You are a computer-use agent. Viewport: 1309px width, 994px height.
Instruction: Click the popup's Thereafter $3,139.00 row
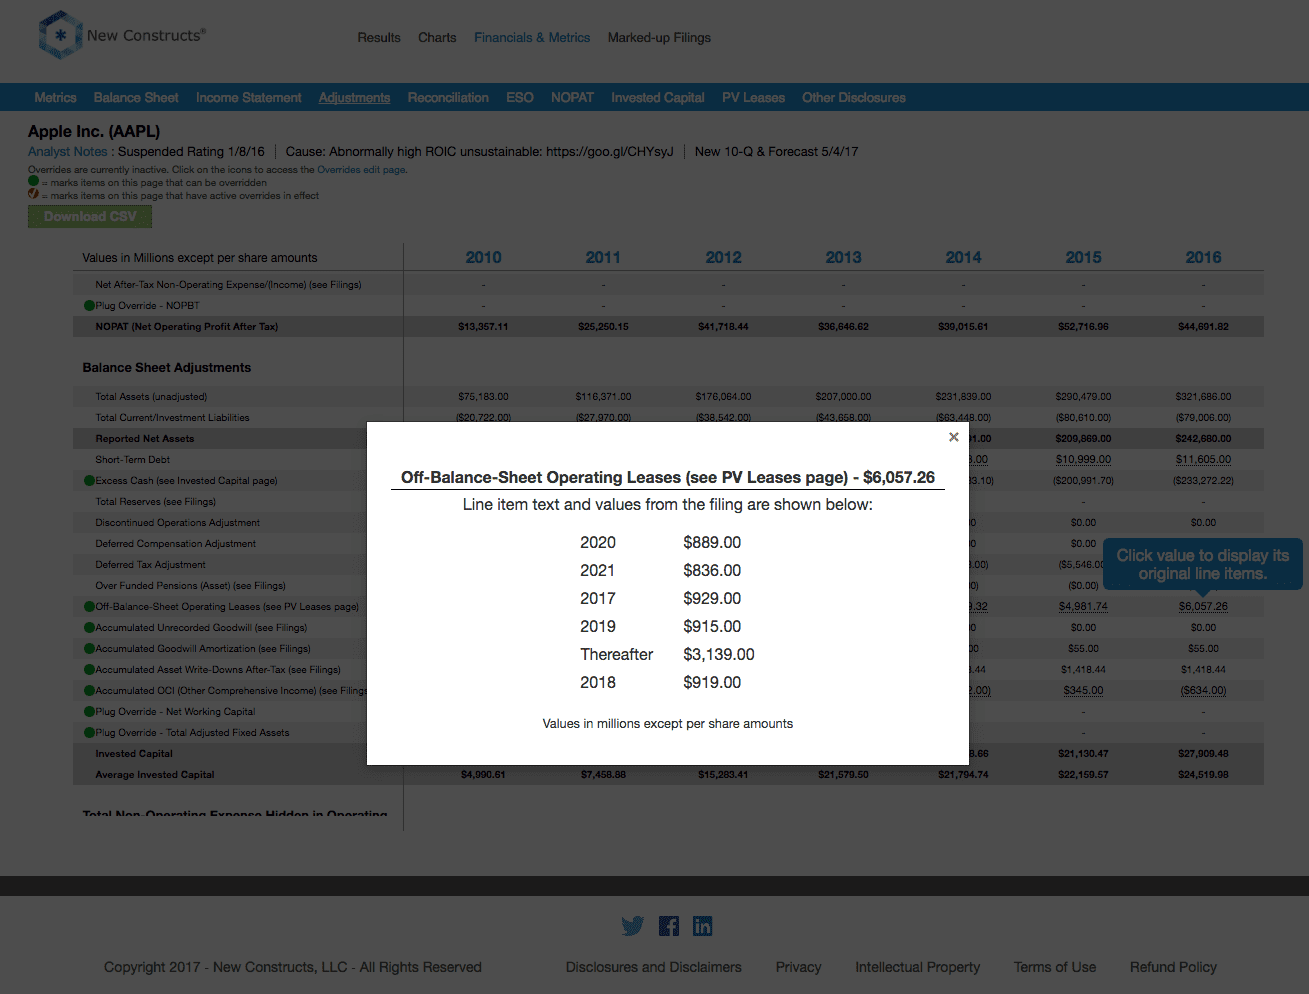(667, 654)
